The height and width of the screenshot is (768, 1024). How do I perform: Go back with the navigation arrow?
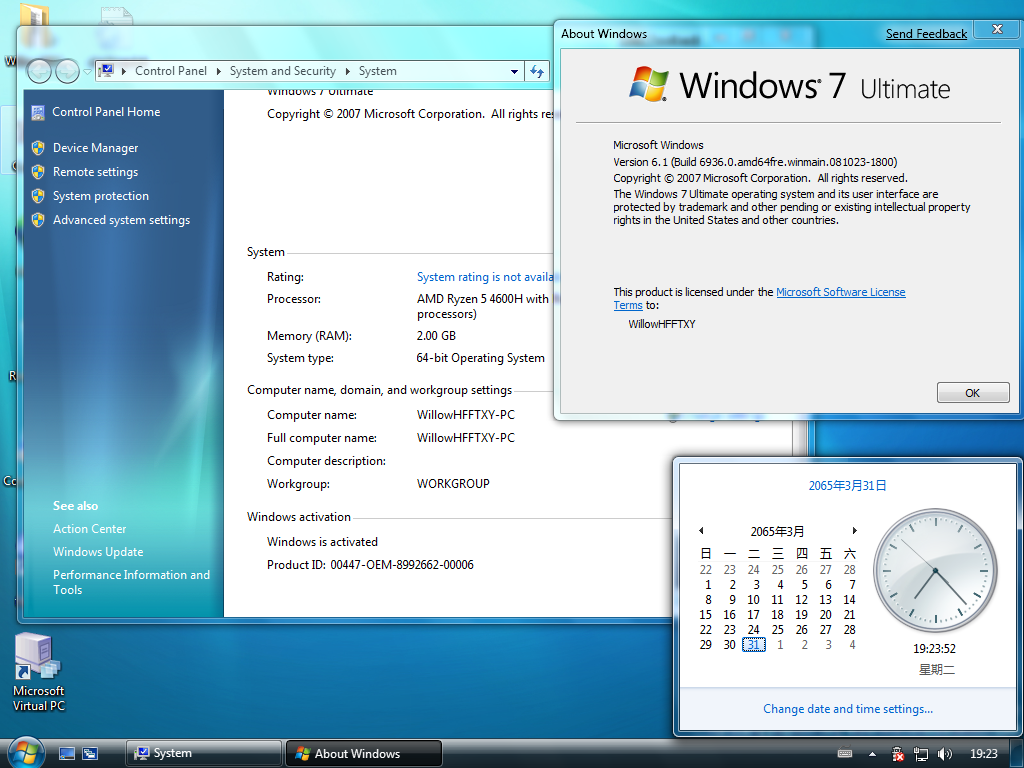[39, 71]
